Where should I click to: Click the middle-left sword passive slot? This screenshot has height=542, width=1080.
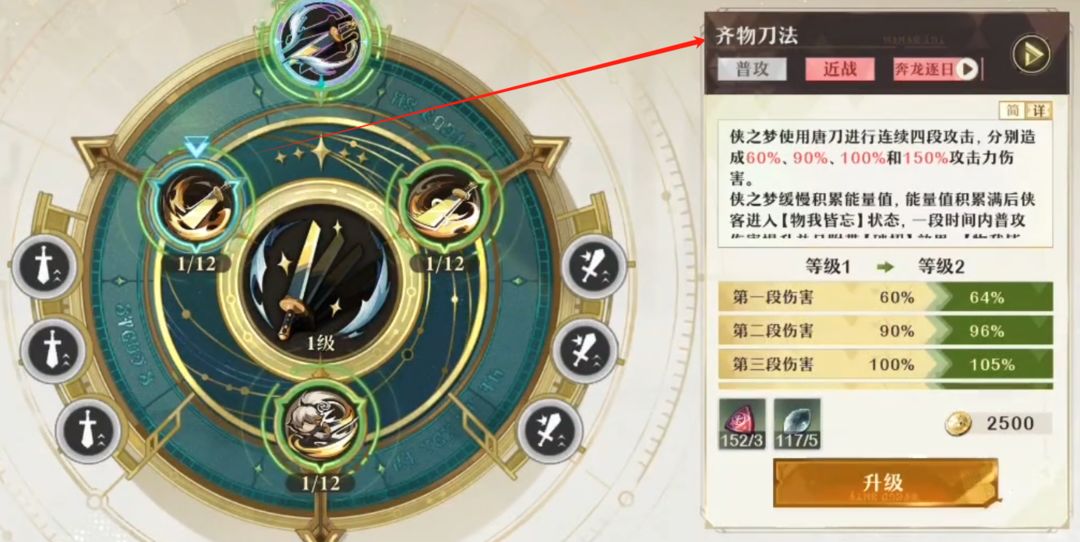53,350
